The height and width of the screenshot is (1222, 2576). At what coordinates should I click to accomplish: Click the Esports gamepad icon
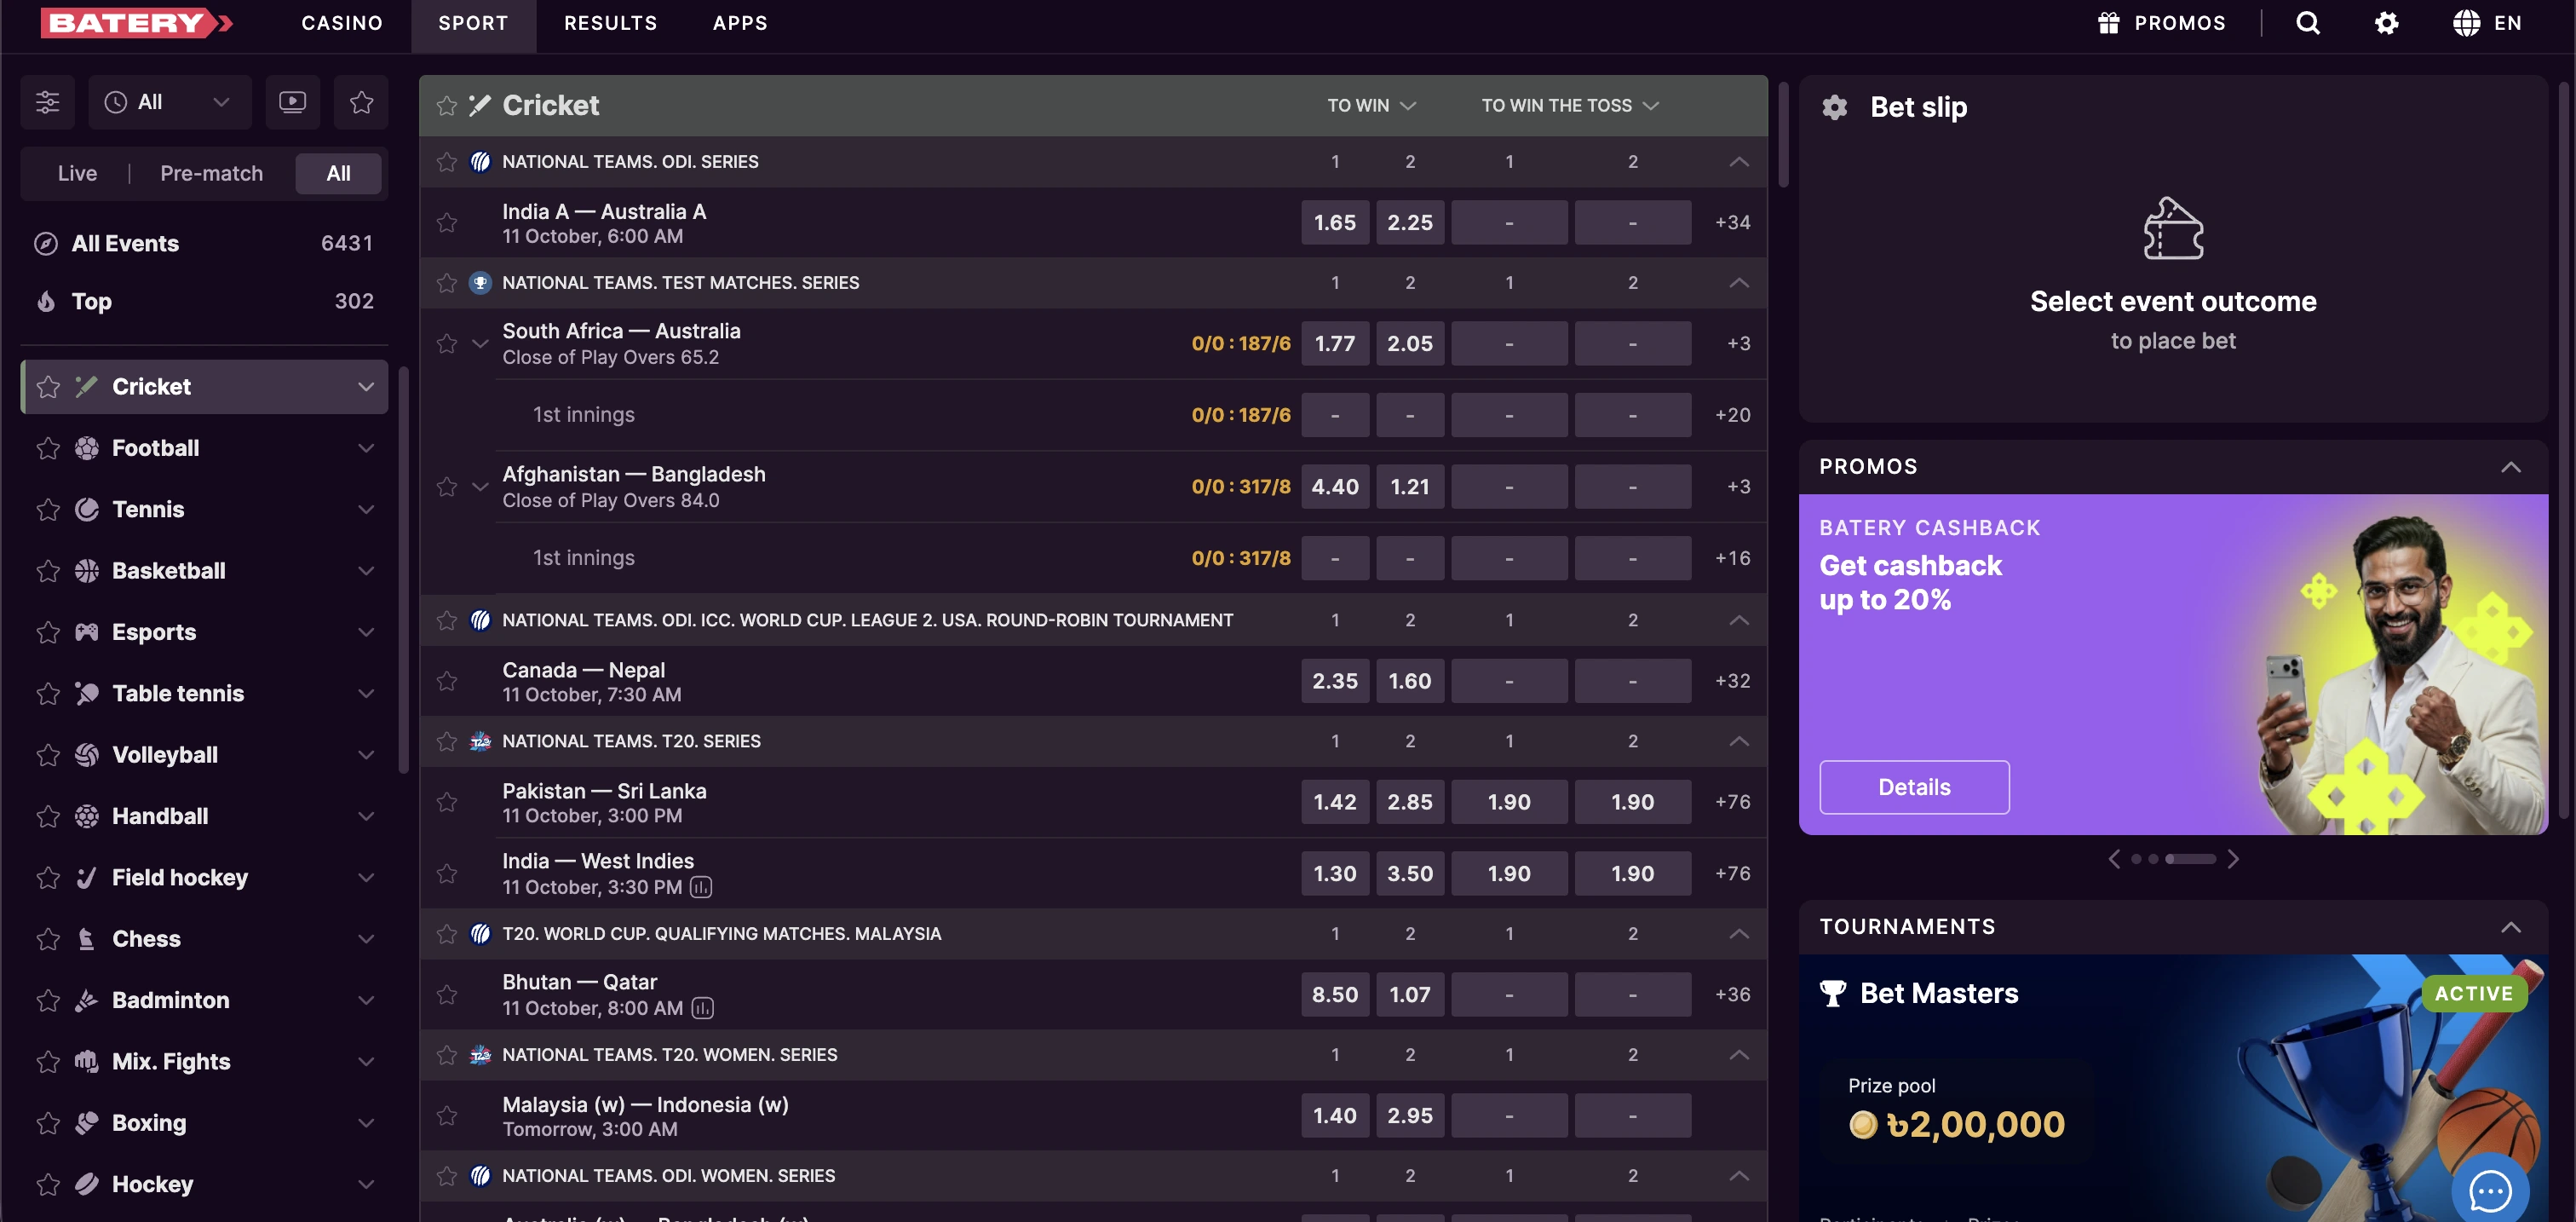87,632
